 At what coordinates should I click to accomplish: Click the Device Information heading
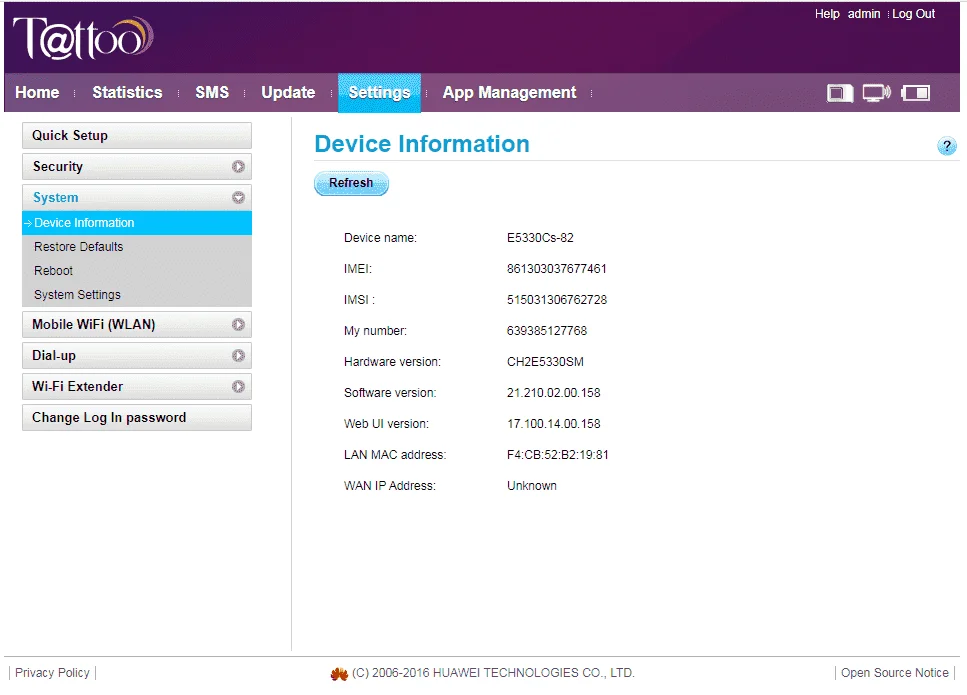[x=422, y=144]
